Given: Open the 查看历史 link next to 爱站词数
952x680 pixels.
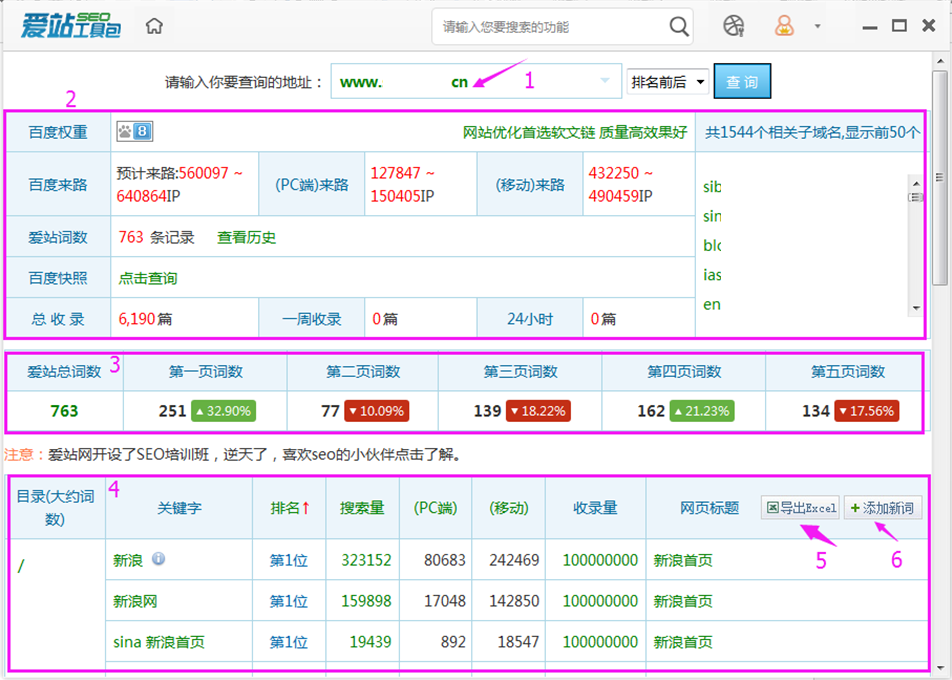Looking at the screenshot, I should click(245, 237).
